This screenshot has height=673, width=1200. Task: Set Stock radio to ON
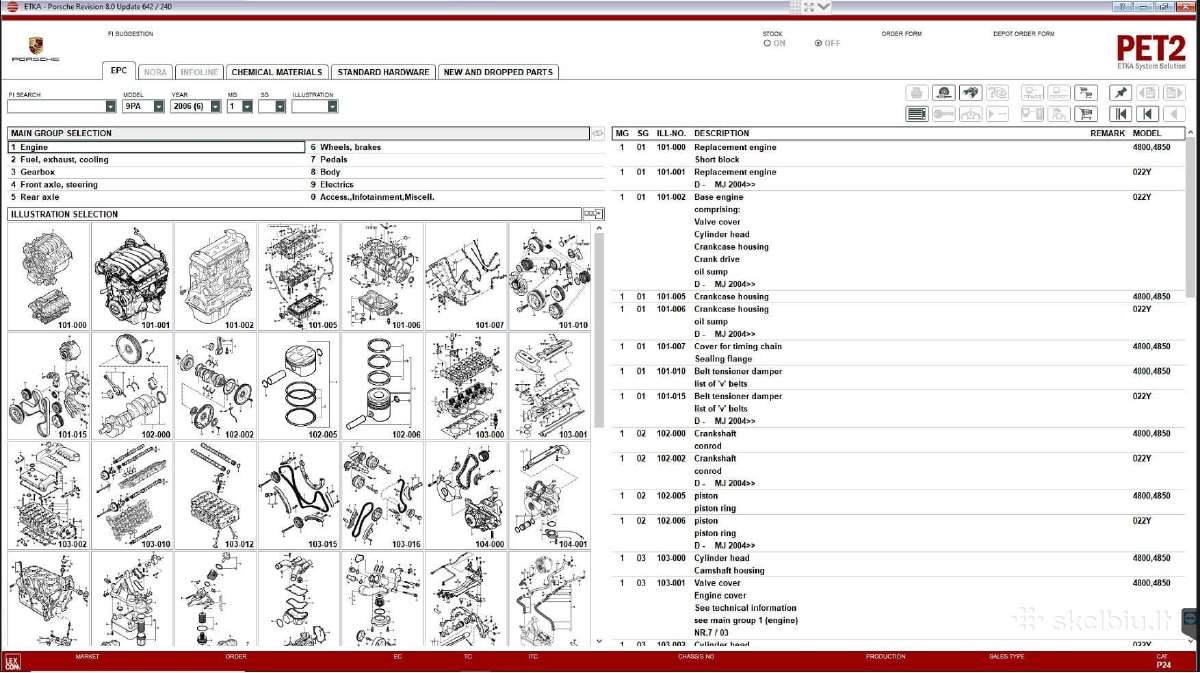click(767, 43)
